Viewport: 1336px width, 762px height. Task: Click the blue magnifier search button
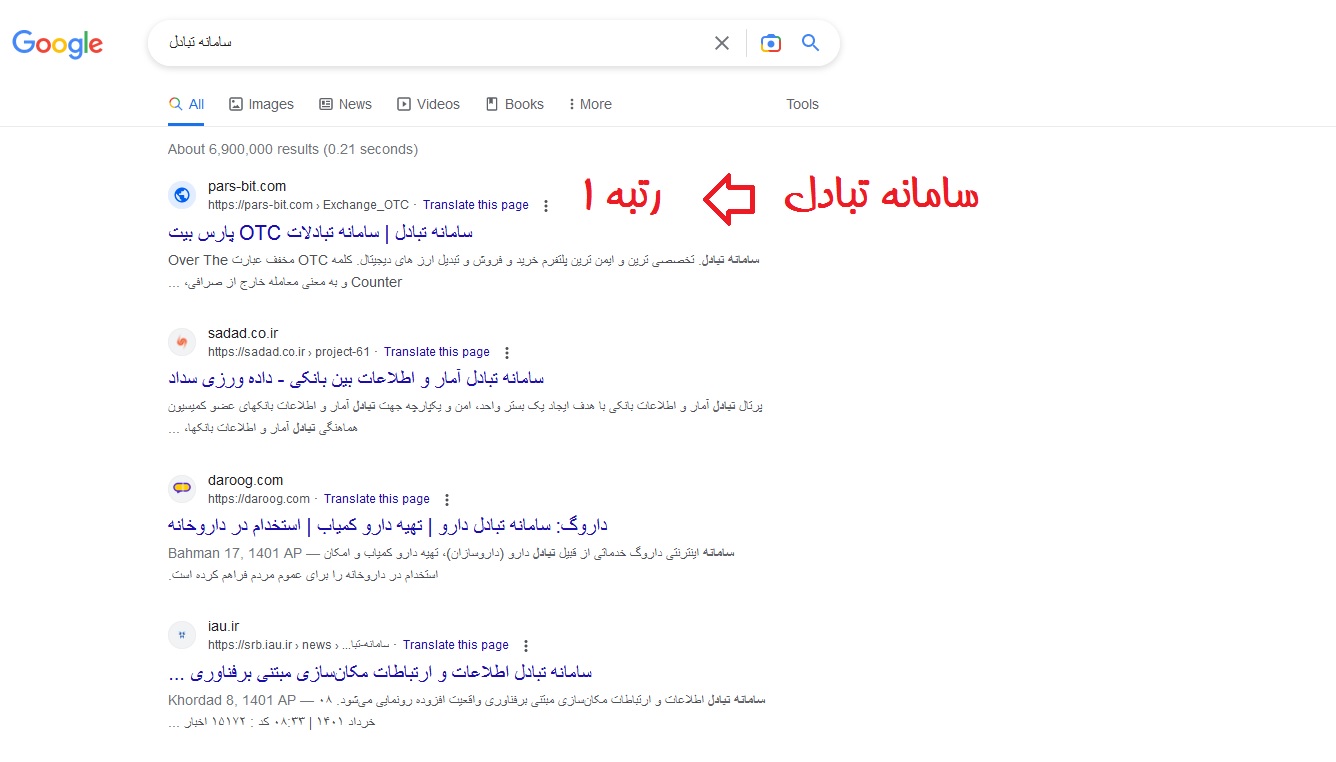[810, 43]
